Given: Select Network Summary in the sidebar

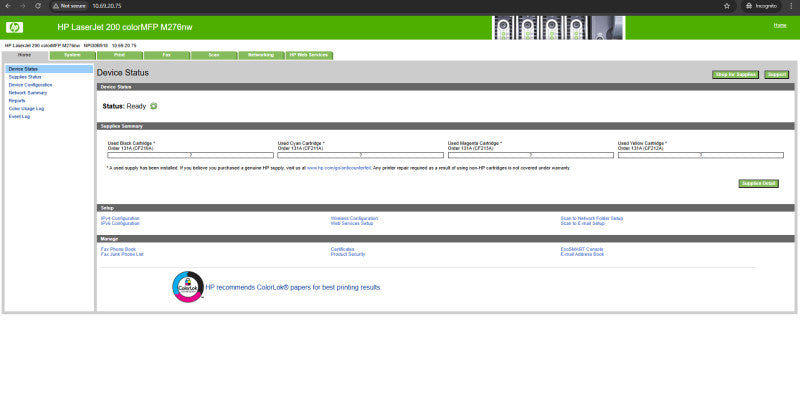Looking at the screenshot, I should (x=28, y=93).
